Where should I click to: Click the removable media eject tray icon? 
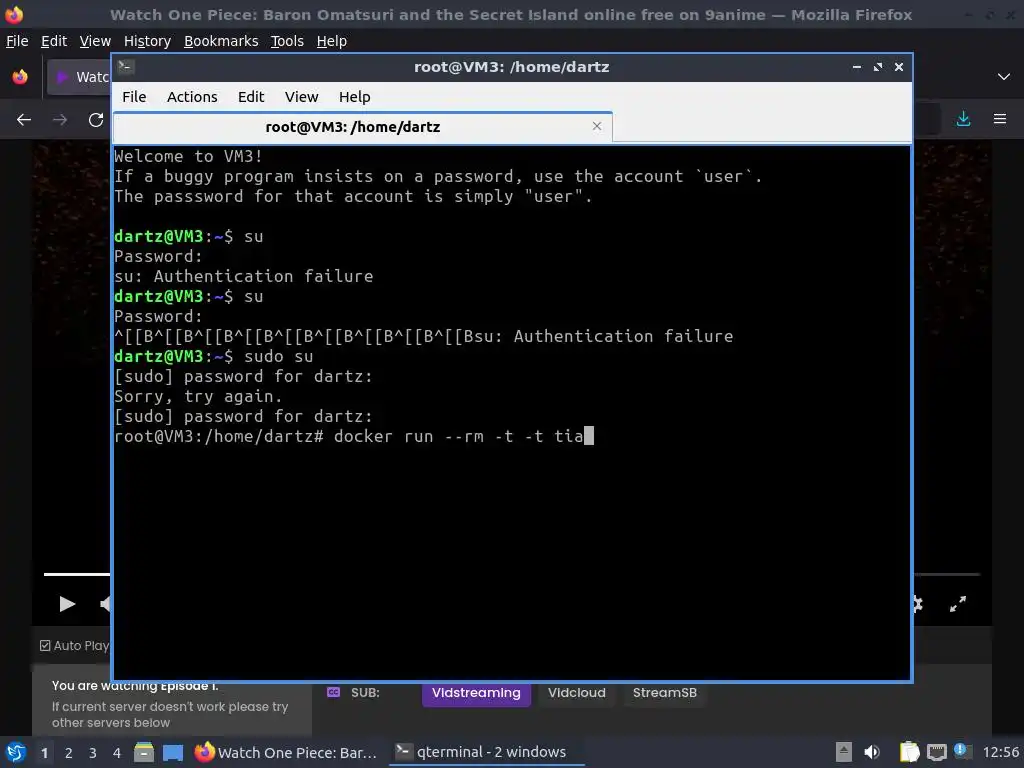(844, 752)
